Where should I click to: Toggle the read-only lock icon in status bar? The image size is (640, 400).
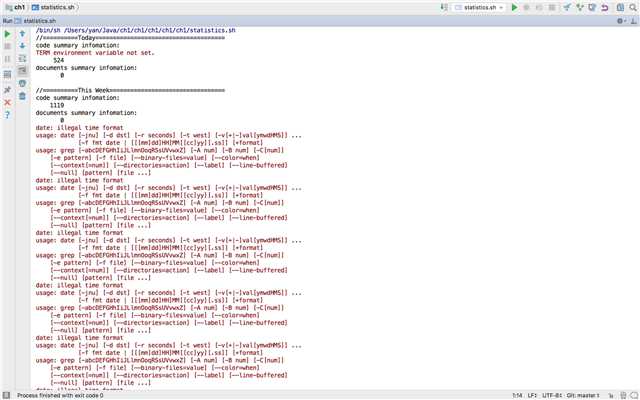[611, 395]
